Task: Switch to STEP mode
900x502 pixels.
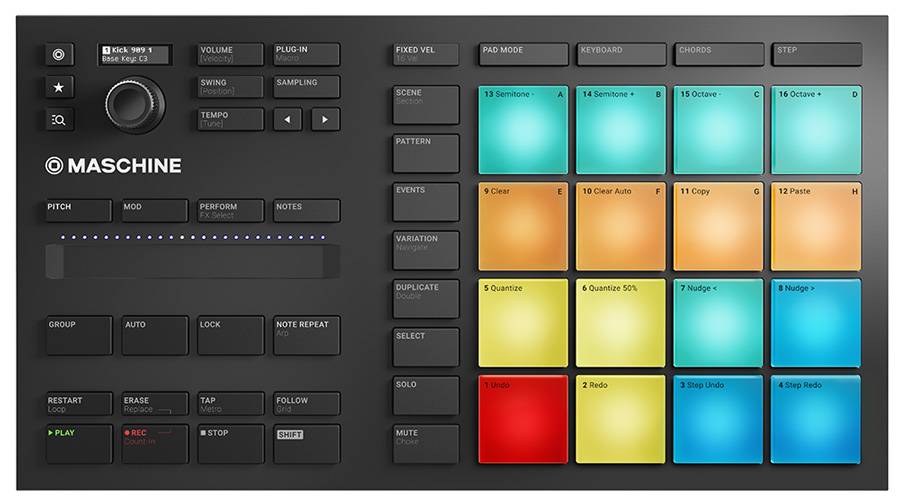Action: [x=817, y=55]
